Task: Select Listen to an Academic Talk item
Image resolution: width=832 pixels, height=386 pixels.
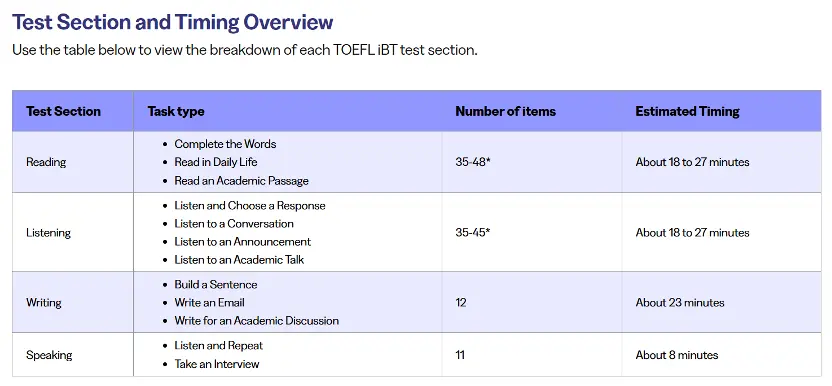Action: coord(239,260)
